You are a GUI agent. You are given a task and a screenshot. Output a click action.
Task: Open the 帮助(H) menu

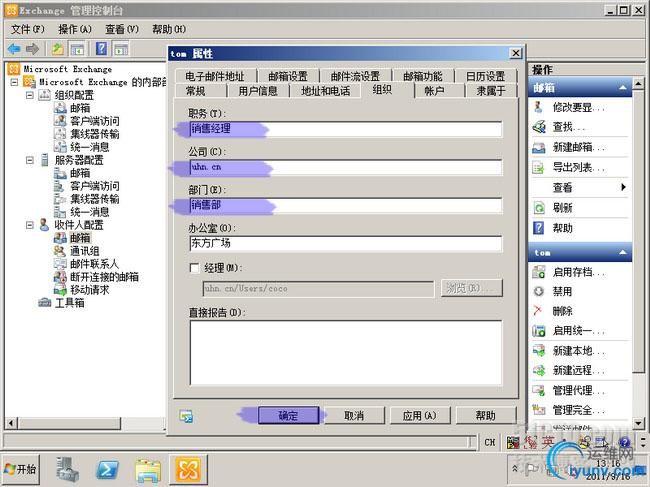(169, 29)
